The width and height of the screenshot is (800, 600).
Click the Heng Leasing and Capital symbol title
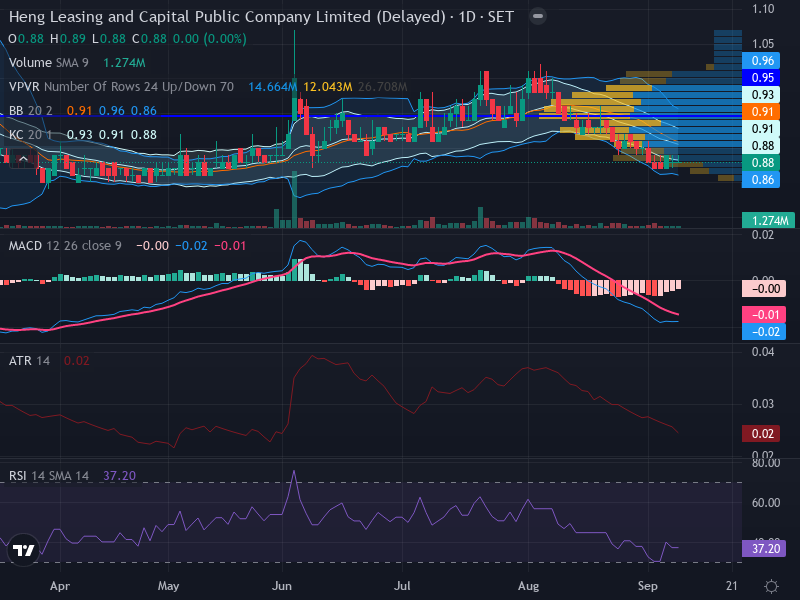point(227,17)
